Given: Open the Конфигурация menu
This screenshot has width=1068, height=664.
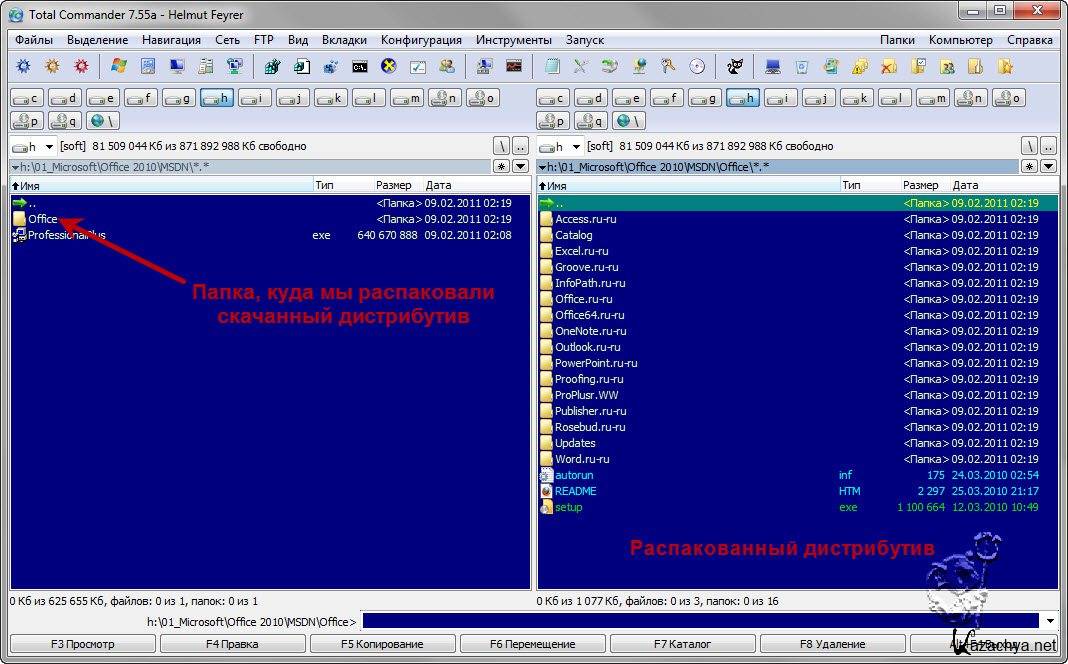Looking at the screenshot, I should (420, 40).
